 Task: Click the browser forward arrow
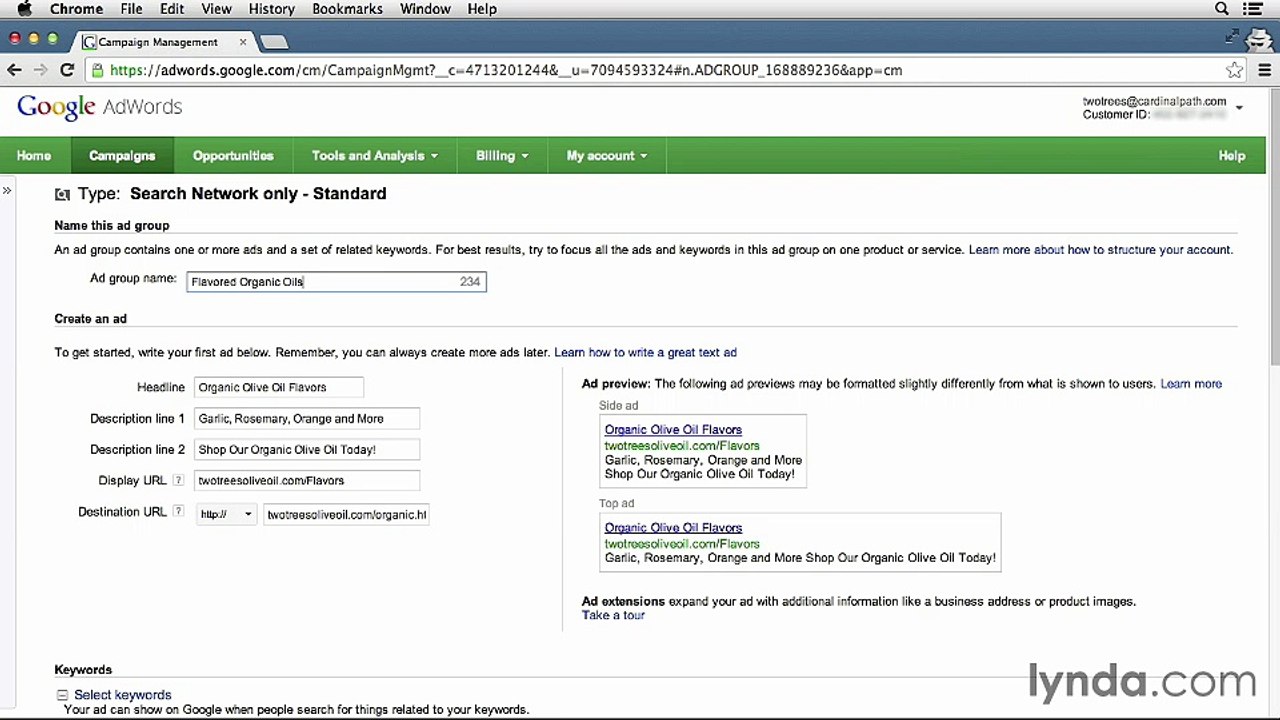pyautogui.click(x=40, y=70)
